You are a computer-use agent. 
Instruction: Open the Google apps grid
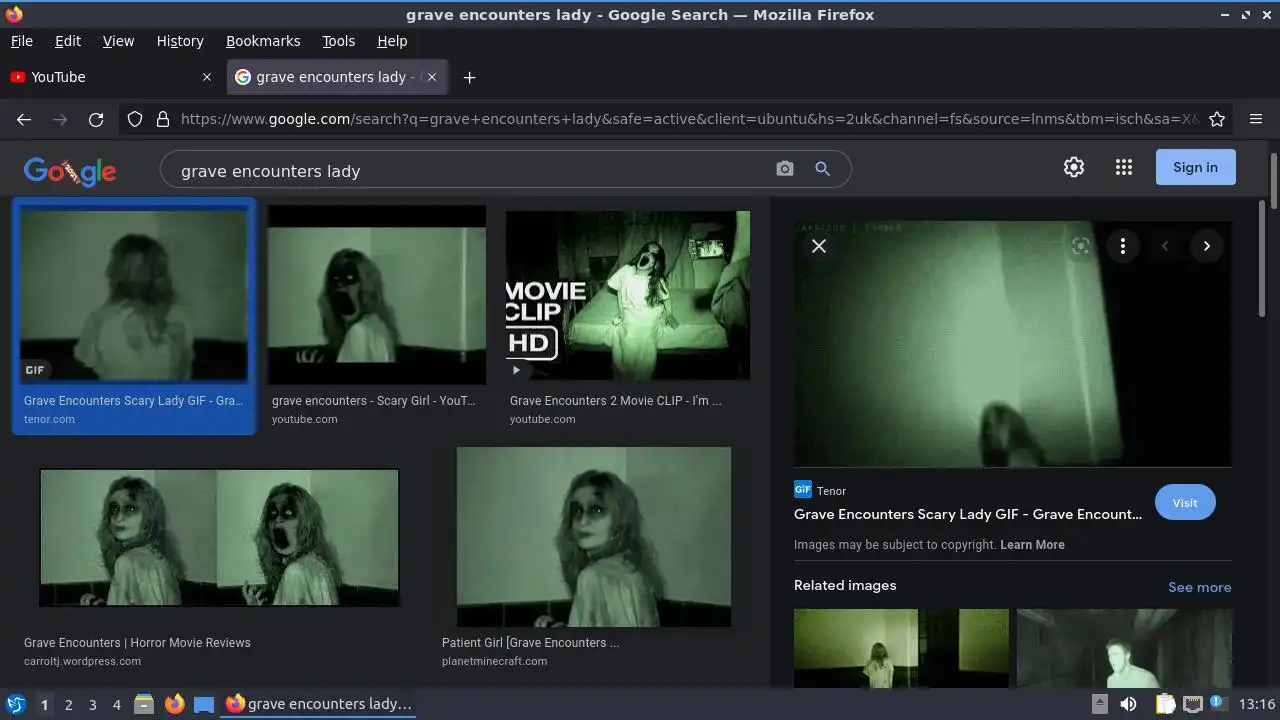(1124, 167)
